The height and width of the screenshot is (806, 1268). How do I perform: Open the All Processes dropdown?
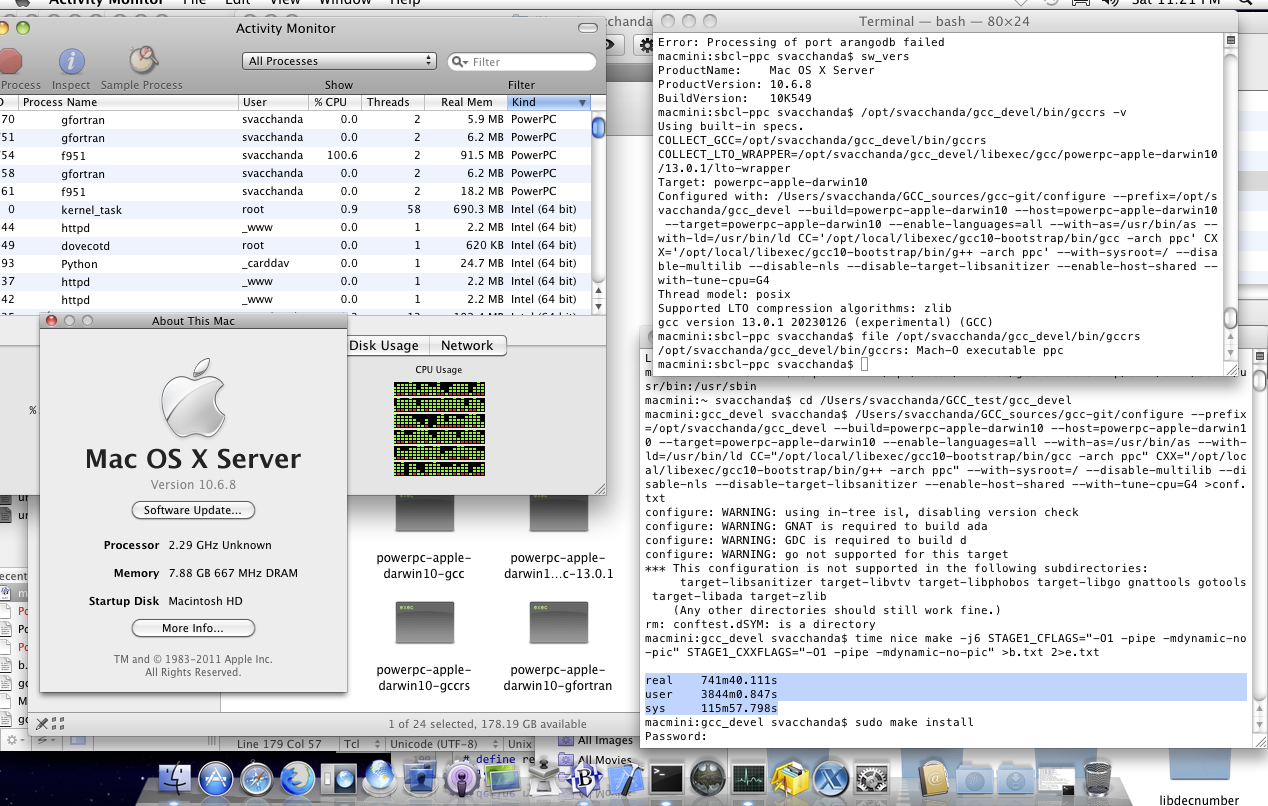pos(339,61)
